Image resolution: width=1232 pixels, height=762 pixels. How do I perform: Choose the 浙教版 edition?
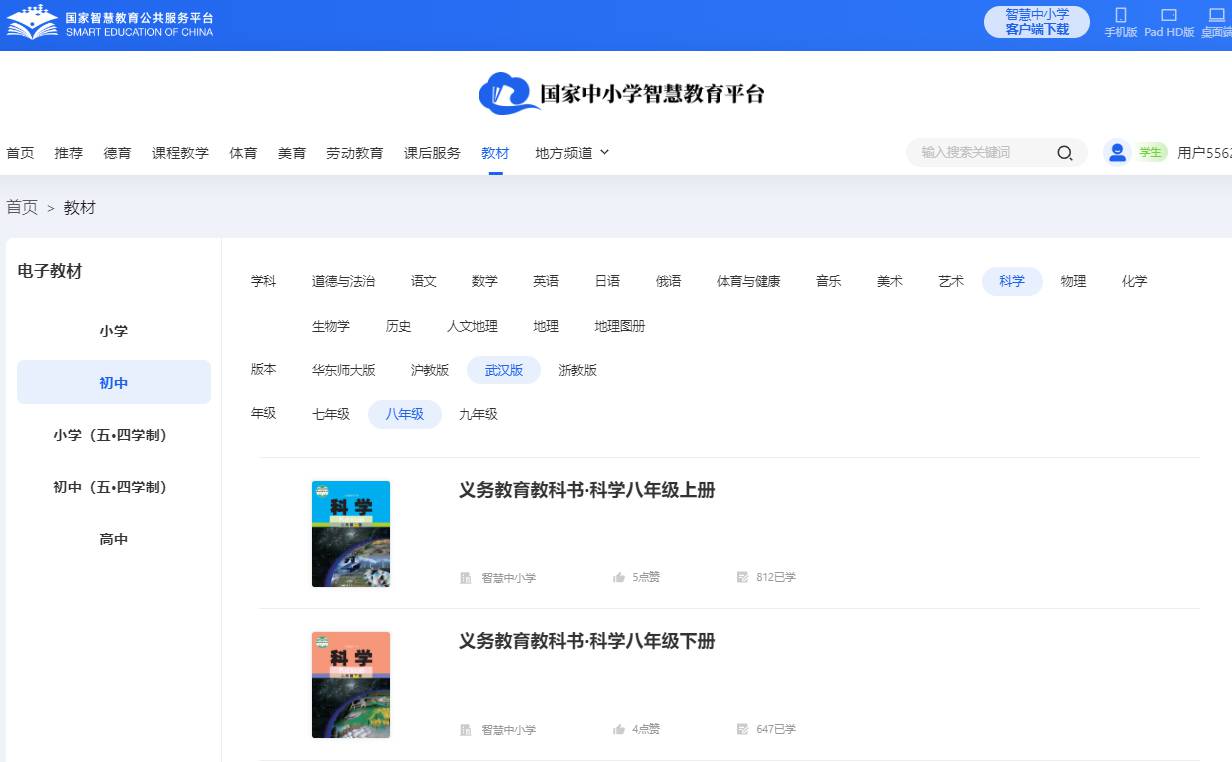(x=577, y=370)
